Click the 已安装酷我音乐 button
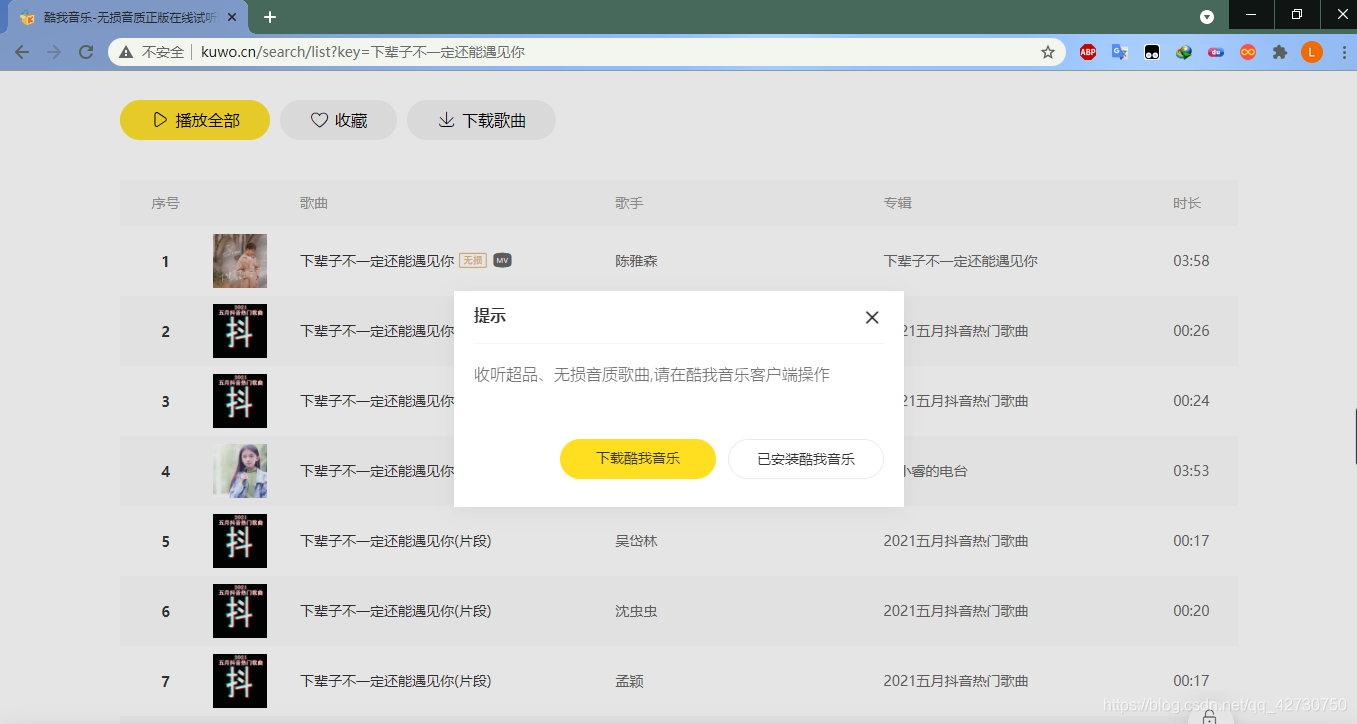 806,459
